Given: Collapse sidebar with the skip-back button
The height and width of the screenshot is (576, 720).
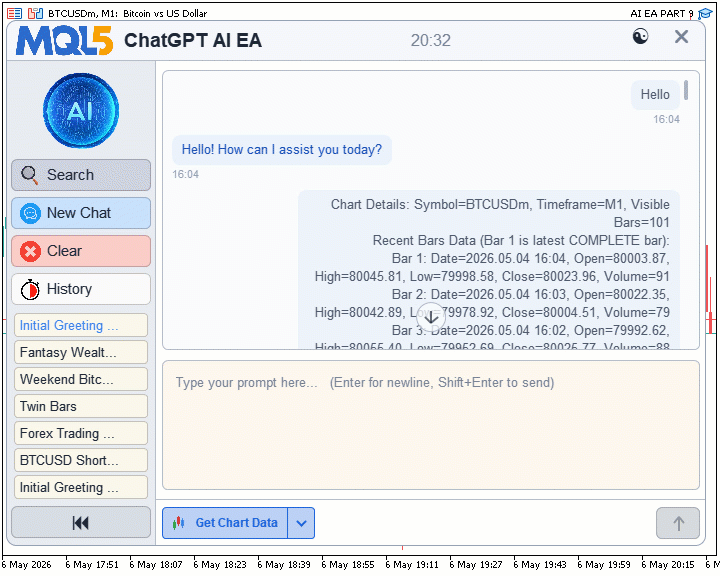Looking at the screenshot, I should (81, 523).
